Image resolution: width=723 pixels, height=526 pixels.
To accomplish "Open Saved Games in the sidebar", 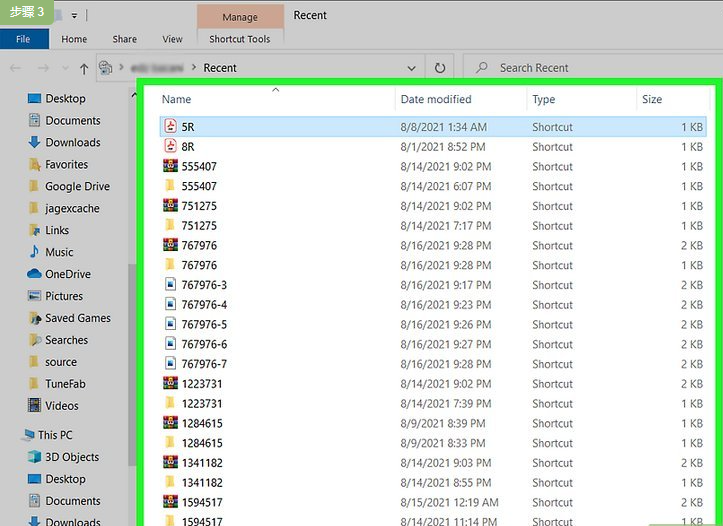I will [69, 319].
